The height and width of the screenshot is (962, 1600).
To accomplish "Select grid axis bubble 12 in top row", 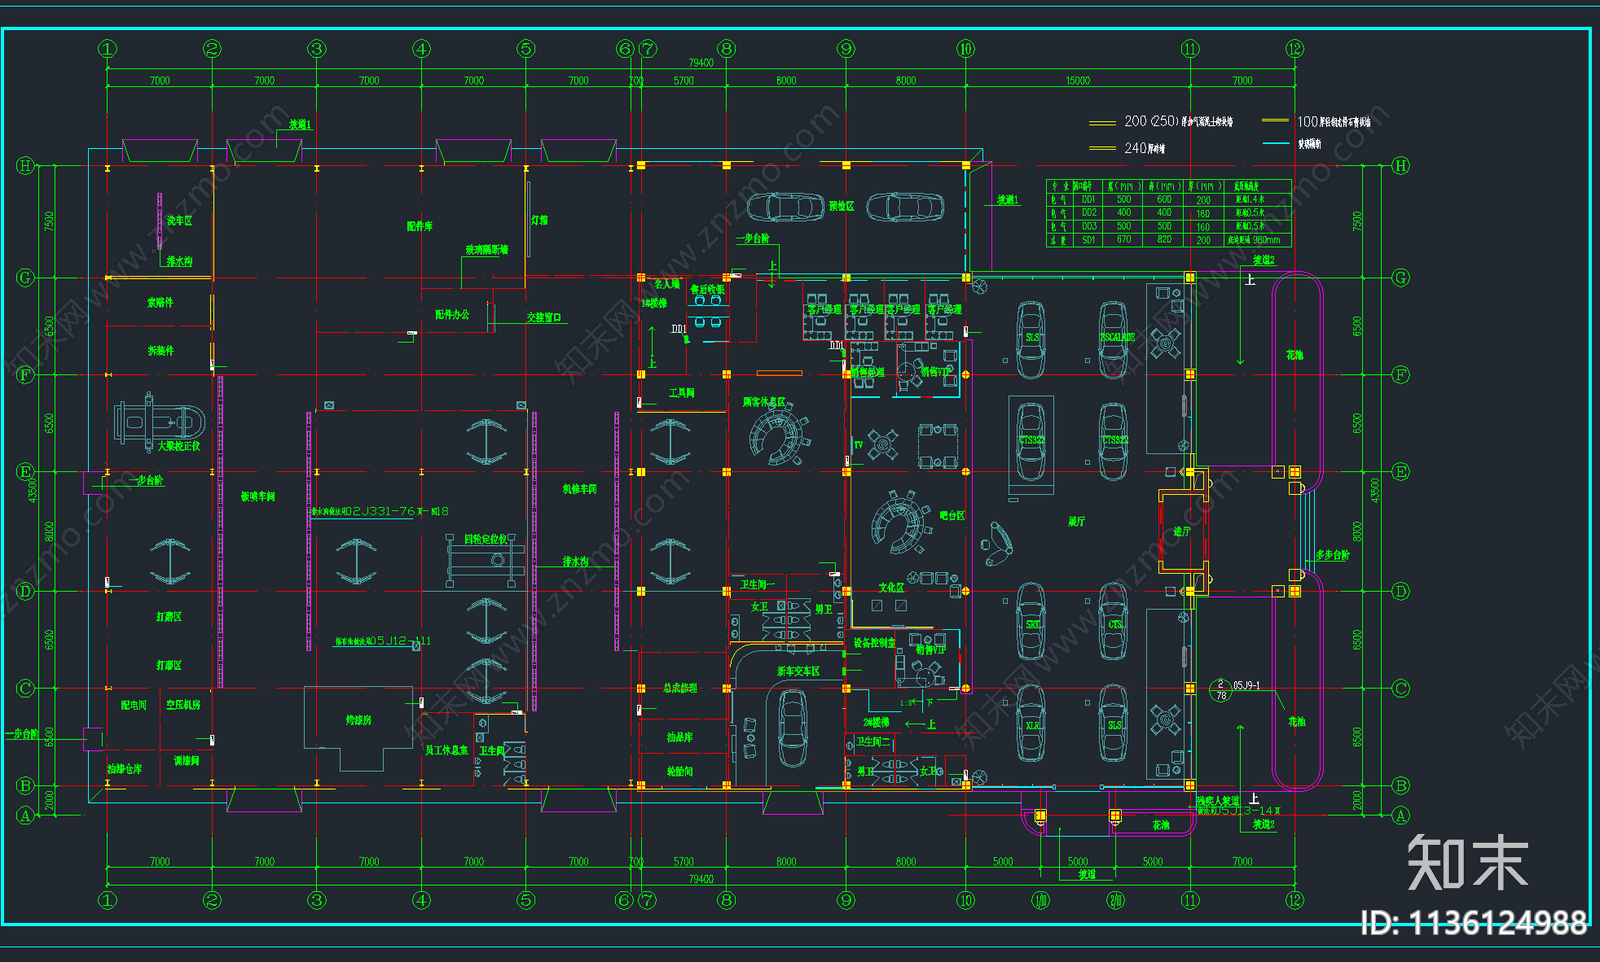I will coord(1295,49).
